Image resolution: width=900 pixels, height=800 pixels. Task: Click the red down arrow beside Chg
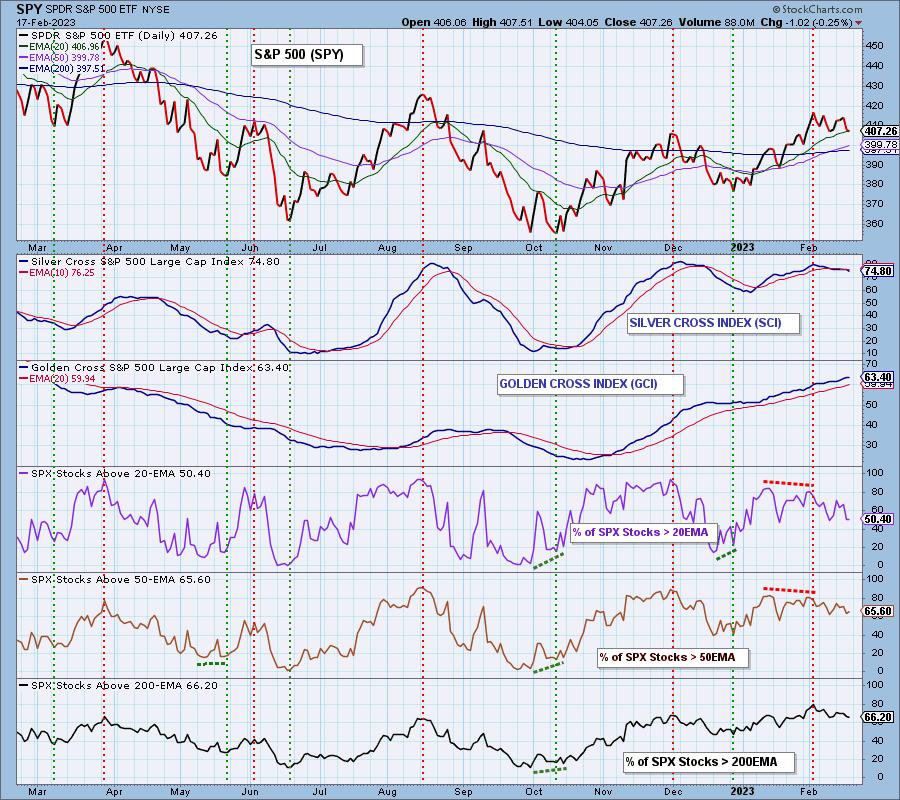coord(858,23)
